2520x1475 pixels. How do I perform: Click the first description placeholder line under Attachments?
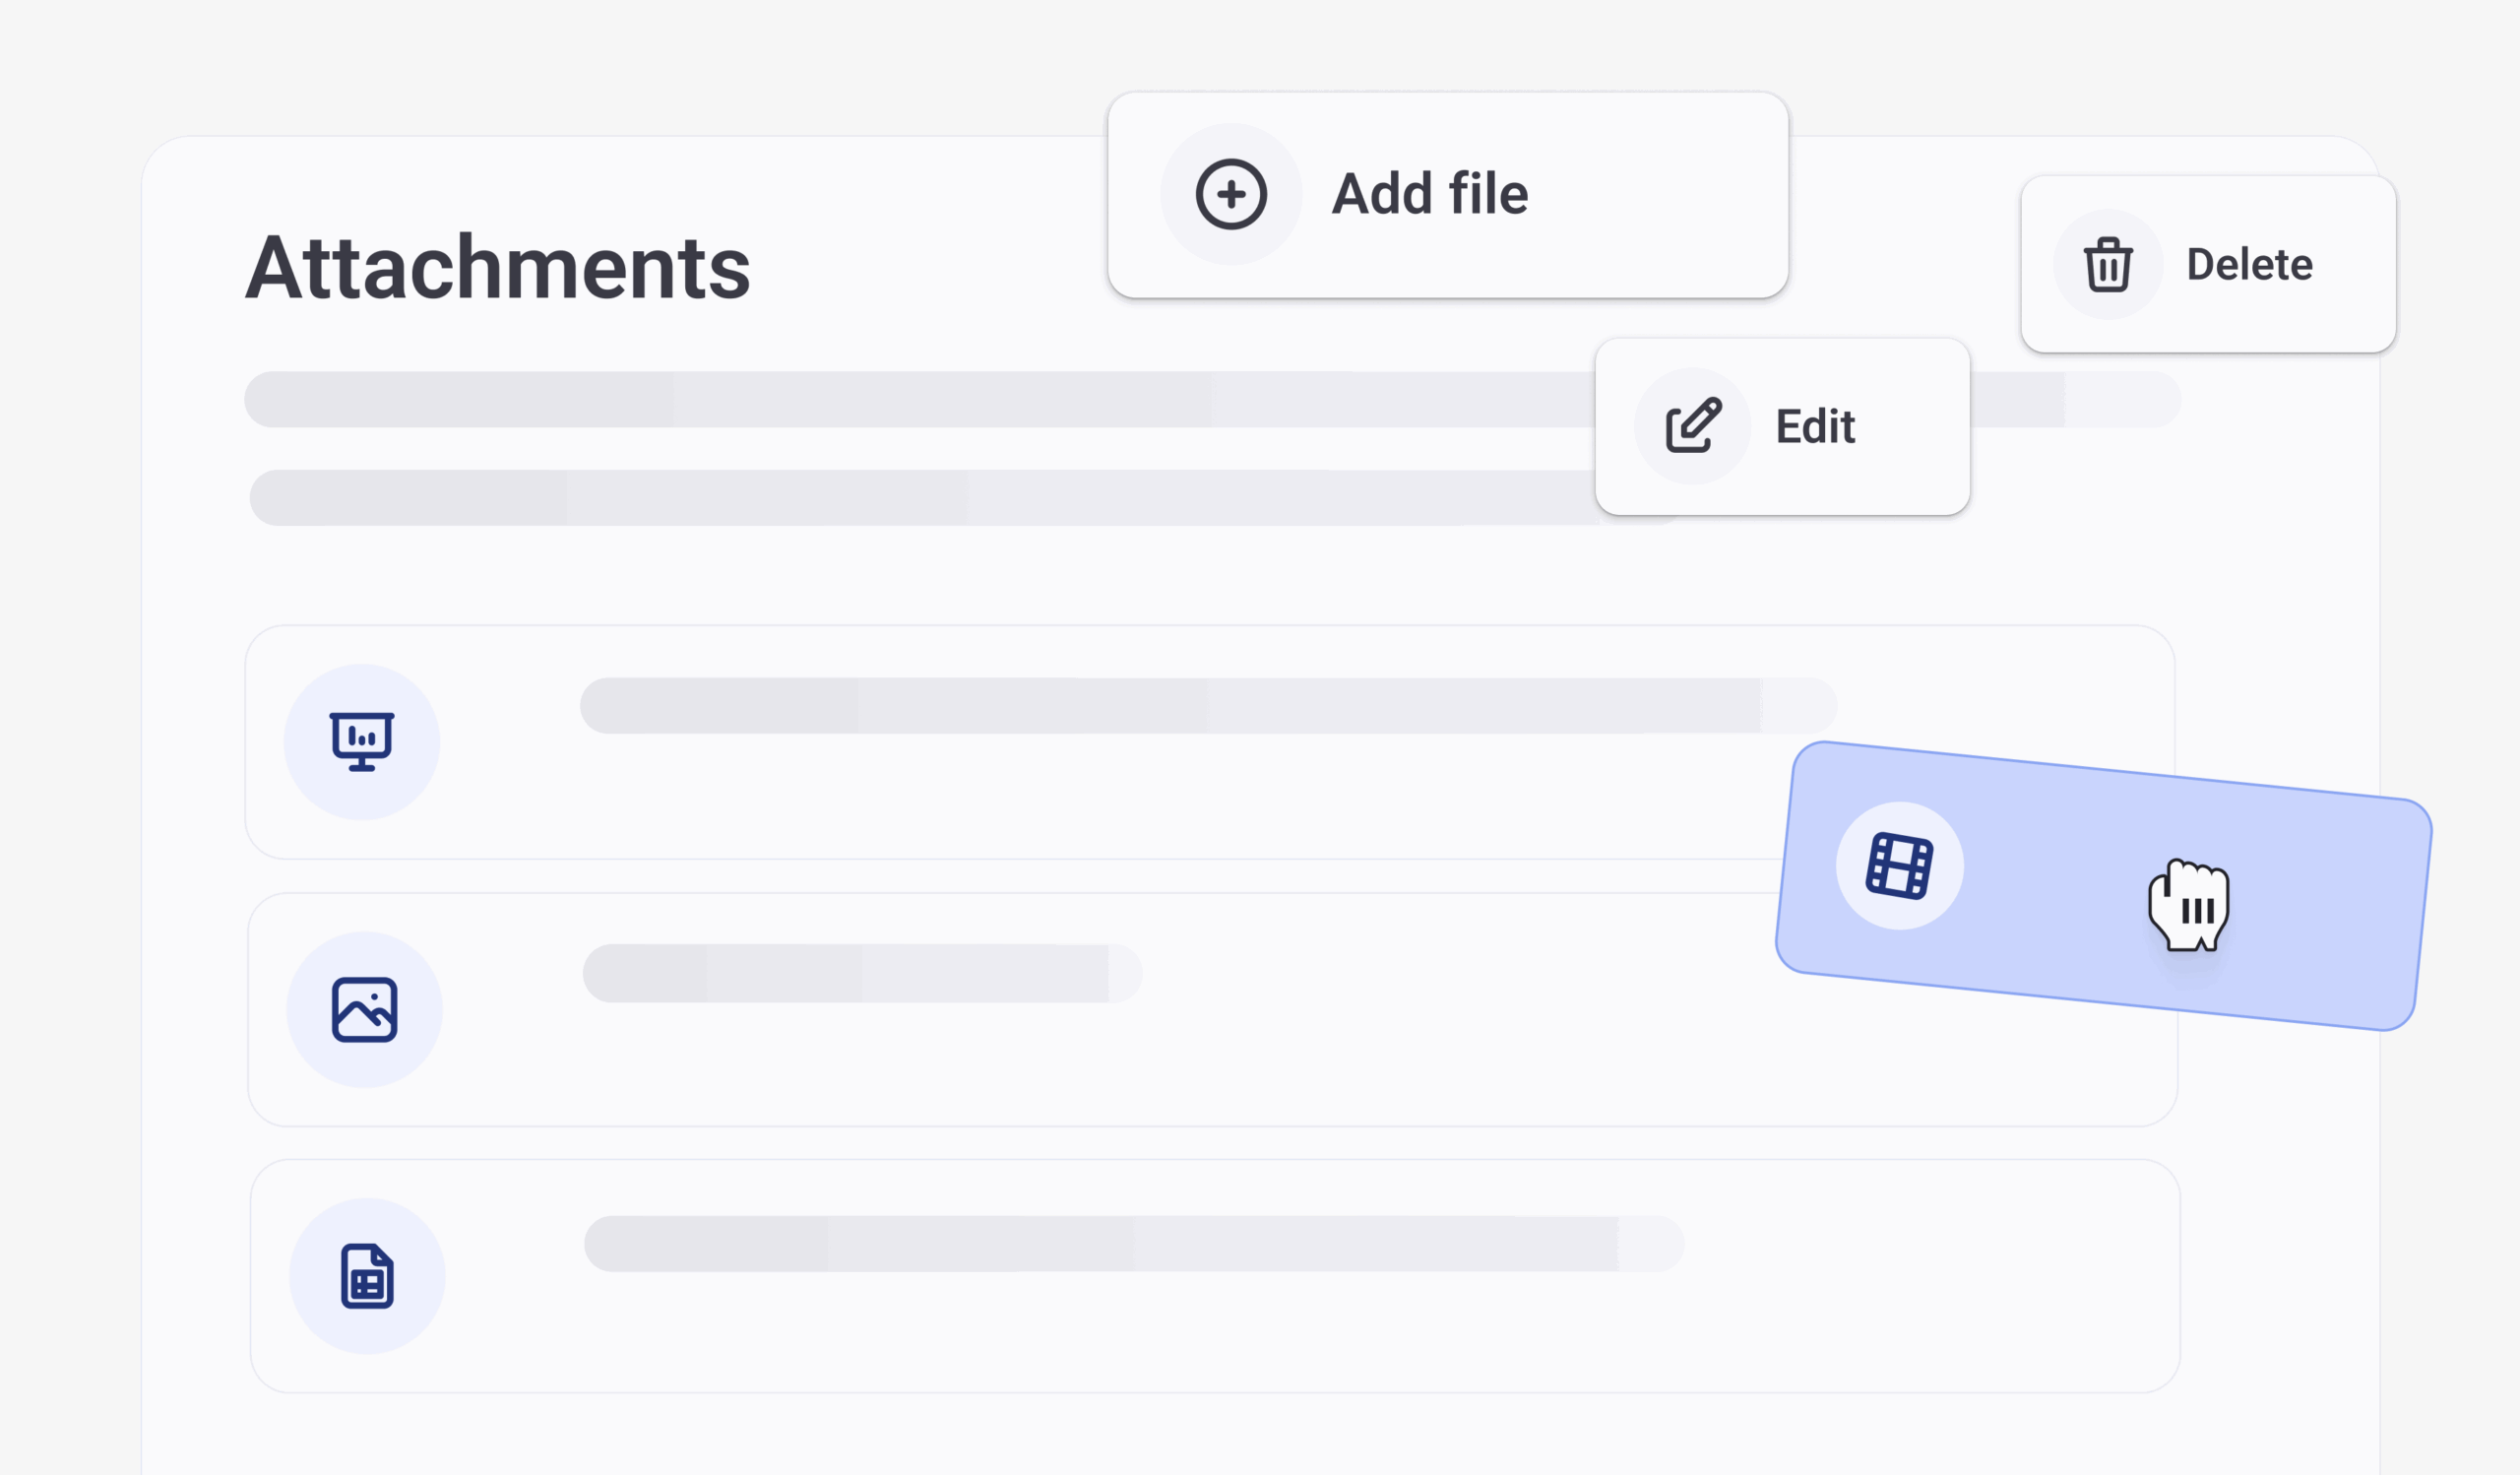(900, 400)
